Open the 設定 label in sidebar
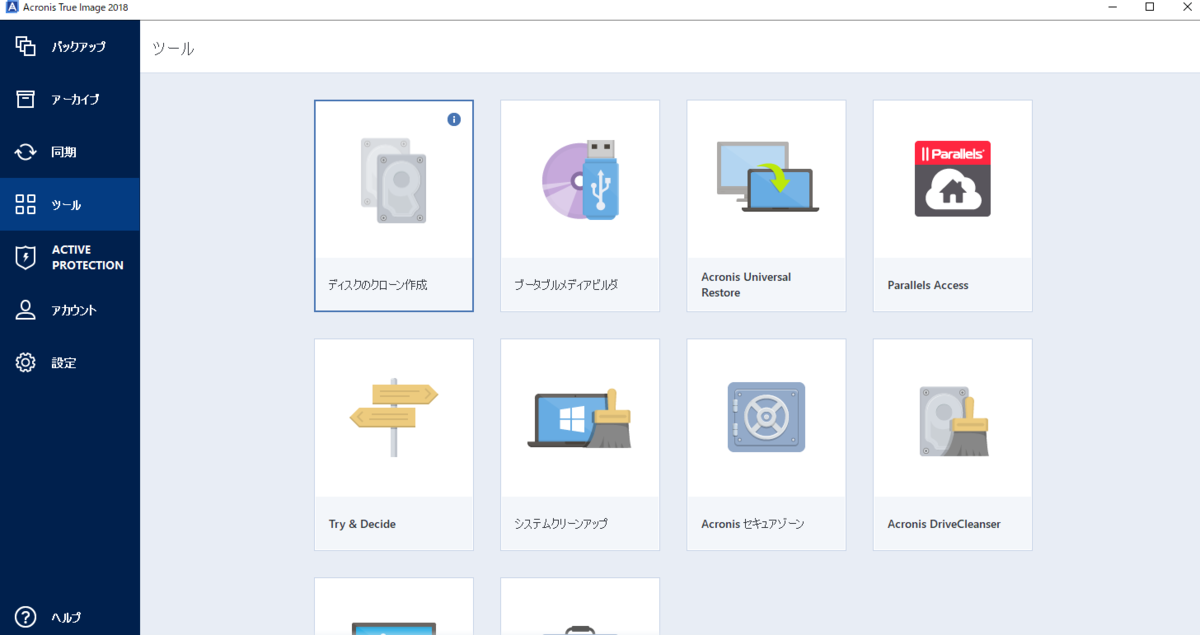The image size is (1200, 635). tap(64, 364)
